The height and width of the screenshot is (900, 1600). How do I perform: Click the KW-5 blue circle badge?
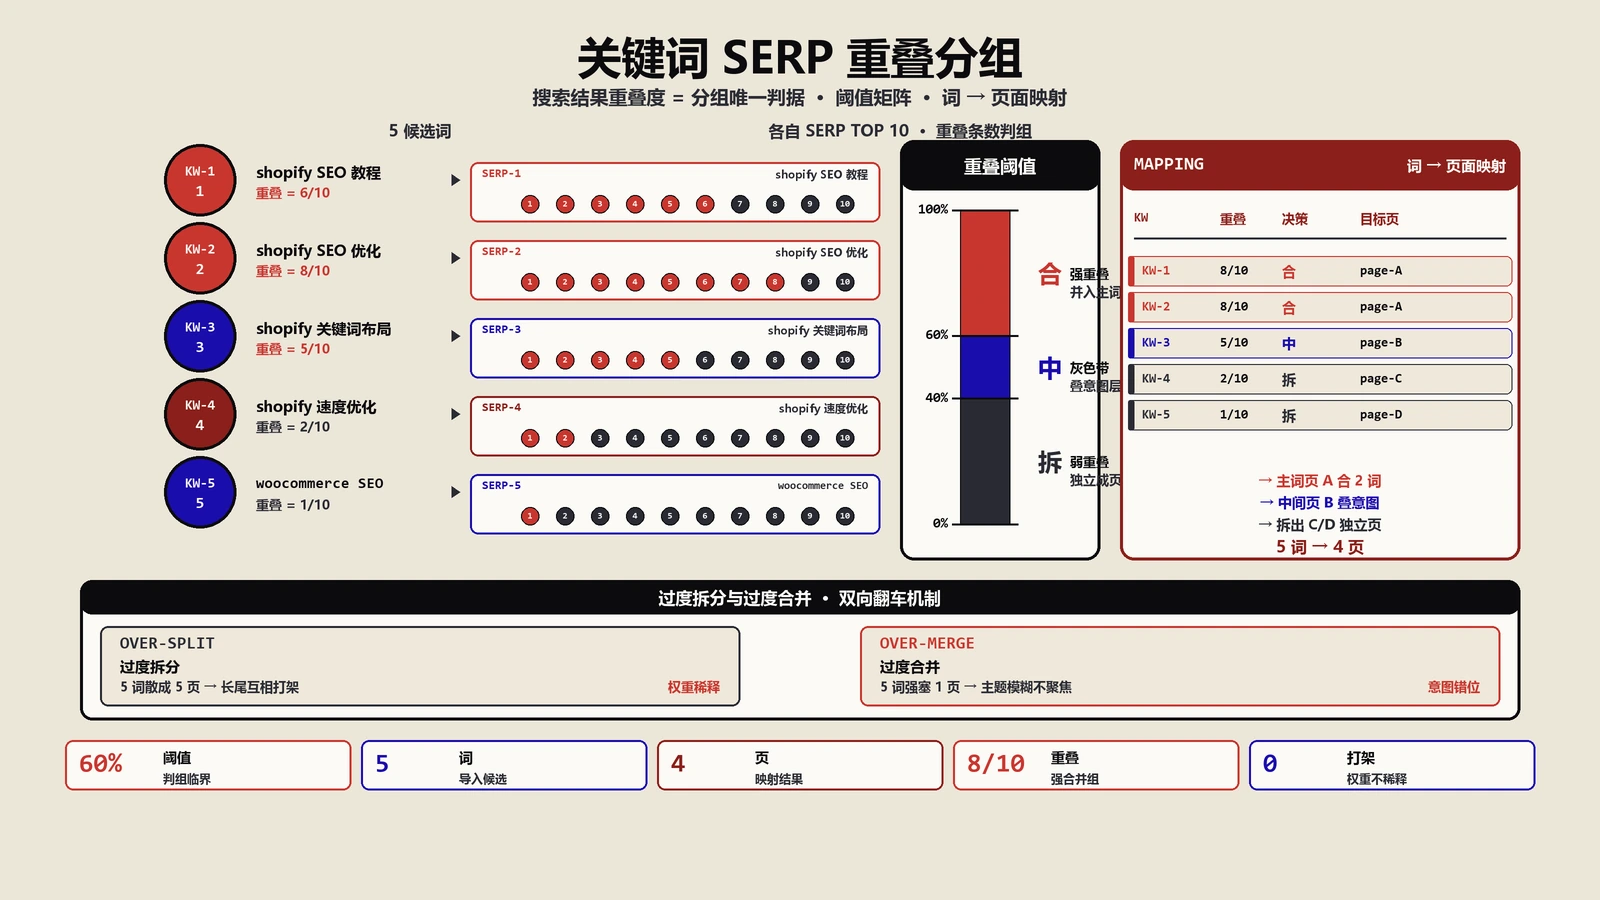[200, 493]
